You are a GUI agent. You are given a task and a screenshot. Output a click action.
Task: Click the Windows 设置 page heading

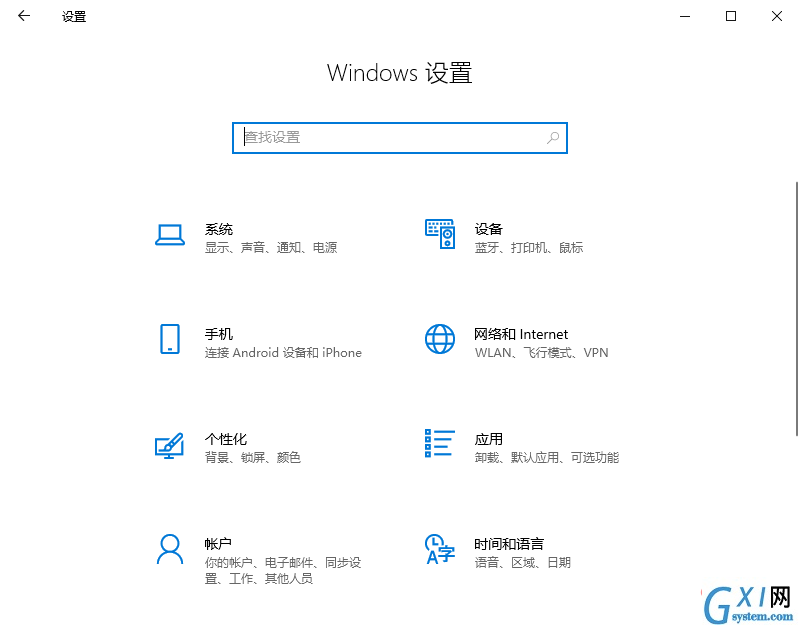pyautogui.click(x=399, y=73)
